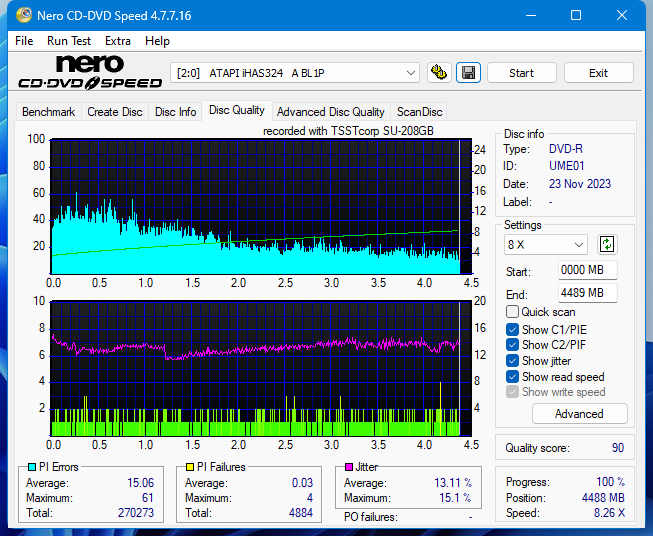
Task: Click the Speed value 8.26 X
Action: (x=609, y=513)
